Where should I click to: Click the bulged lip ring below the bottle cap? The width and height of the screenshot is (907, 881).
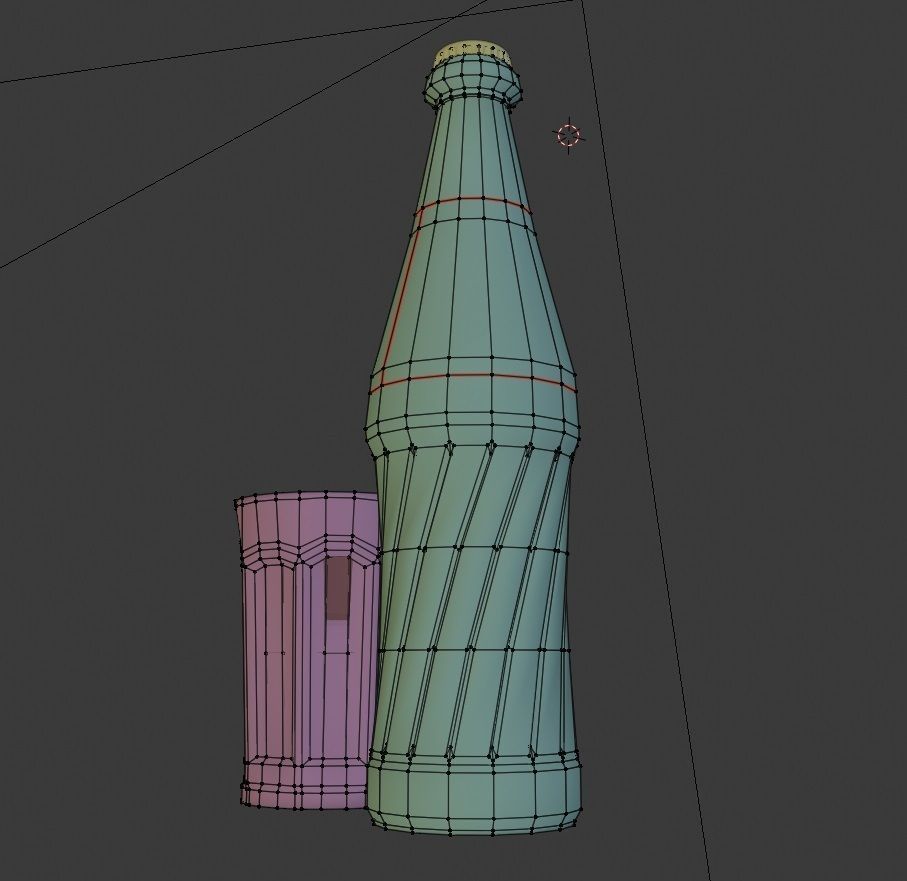coord(473,82)
